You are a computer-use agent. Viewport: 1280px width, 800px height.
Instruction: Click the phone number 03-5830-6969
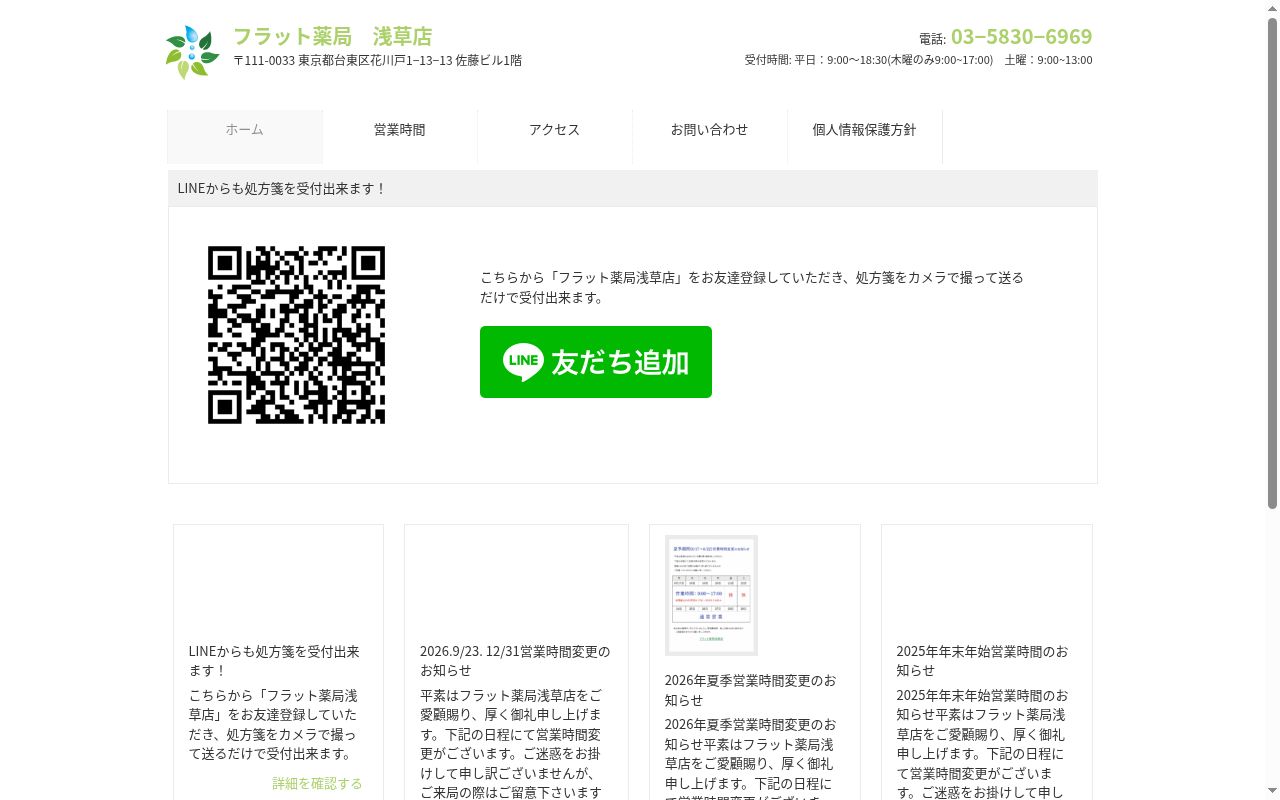(x=1021, y=37)
